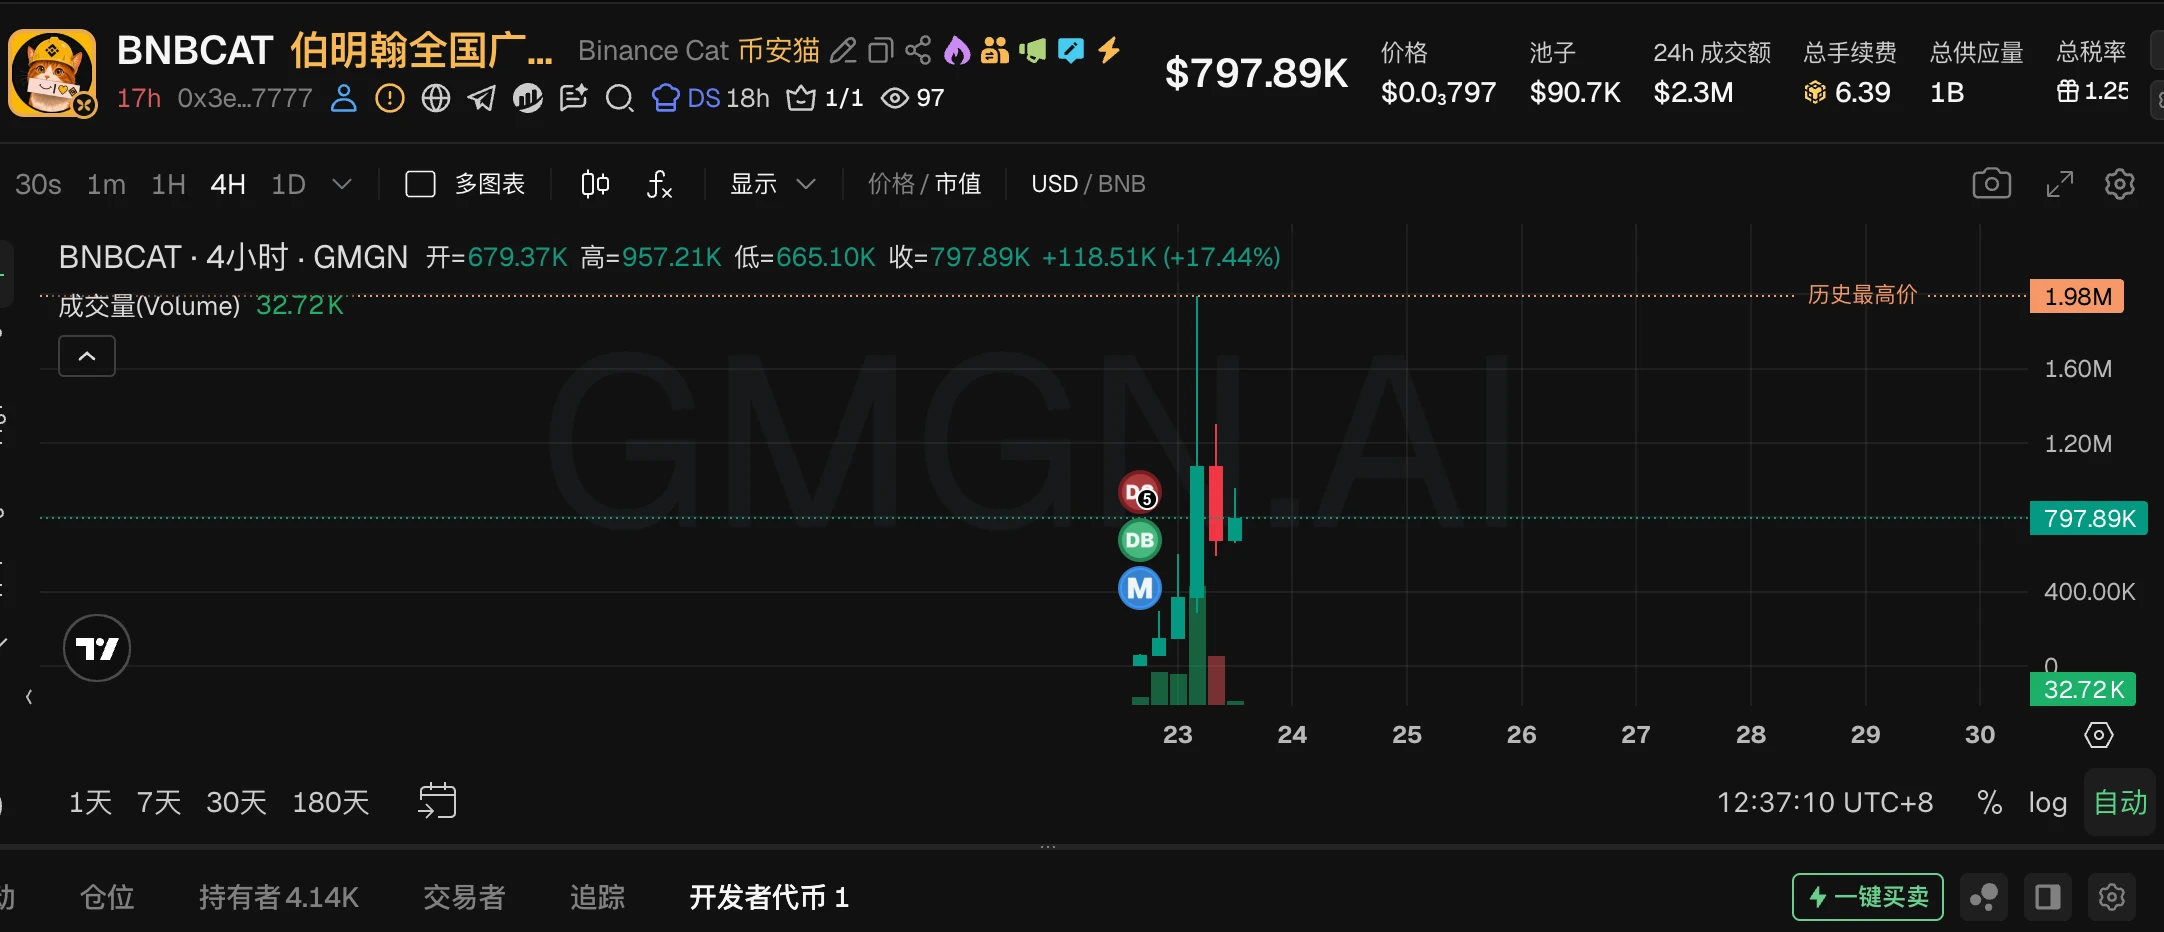Open the Telegram paper plane icon
Screen dimensions: 2164x932
pos(482,98)
